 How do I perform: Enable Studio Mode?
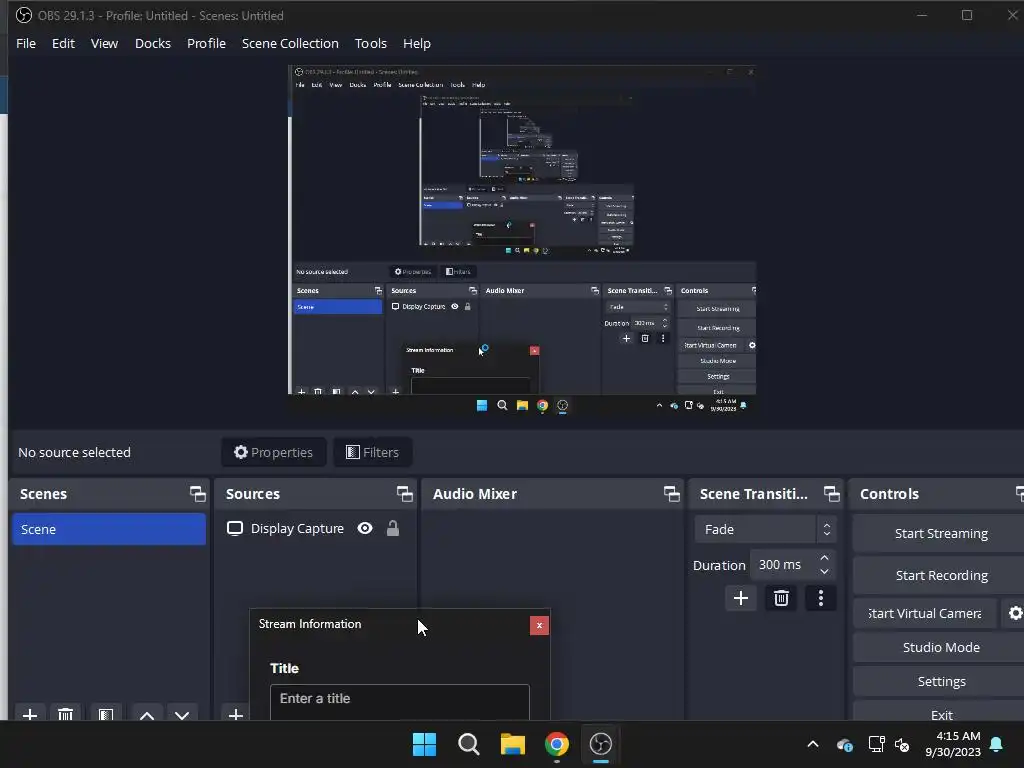pos(940,647)
